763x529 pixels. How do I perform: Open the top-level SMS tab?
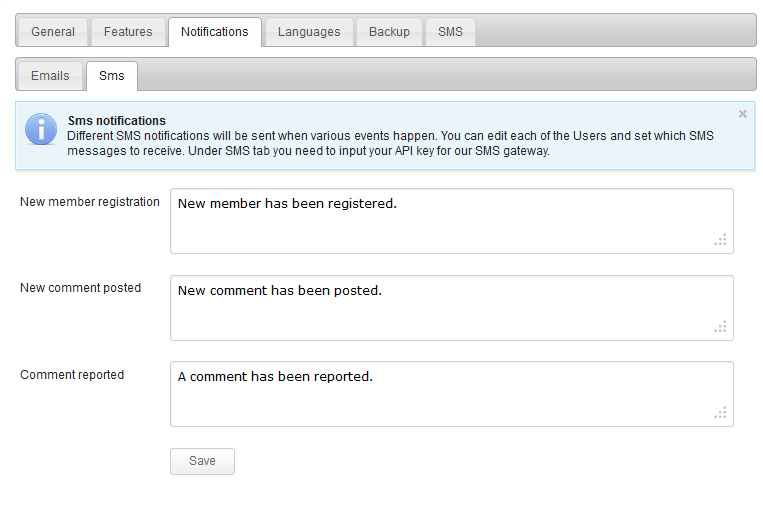[450, 32]
